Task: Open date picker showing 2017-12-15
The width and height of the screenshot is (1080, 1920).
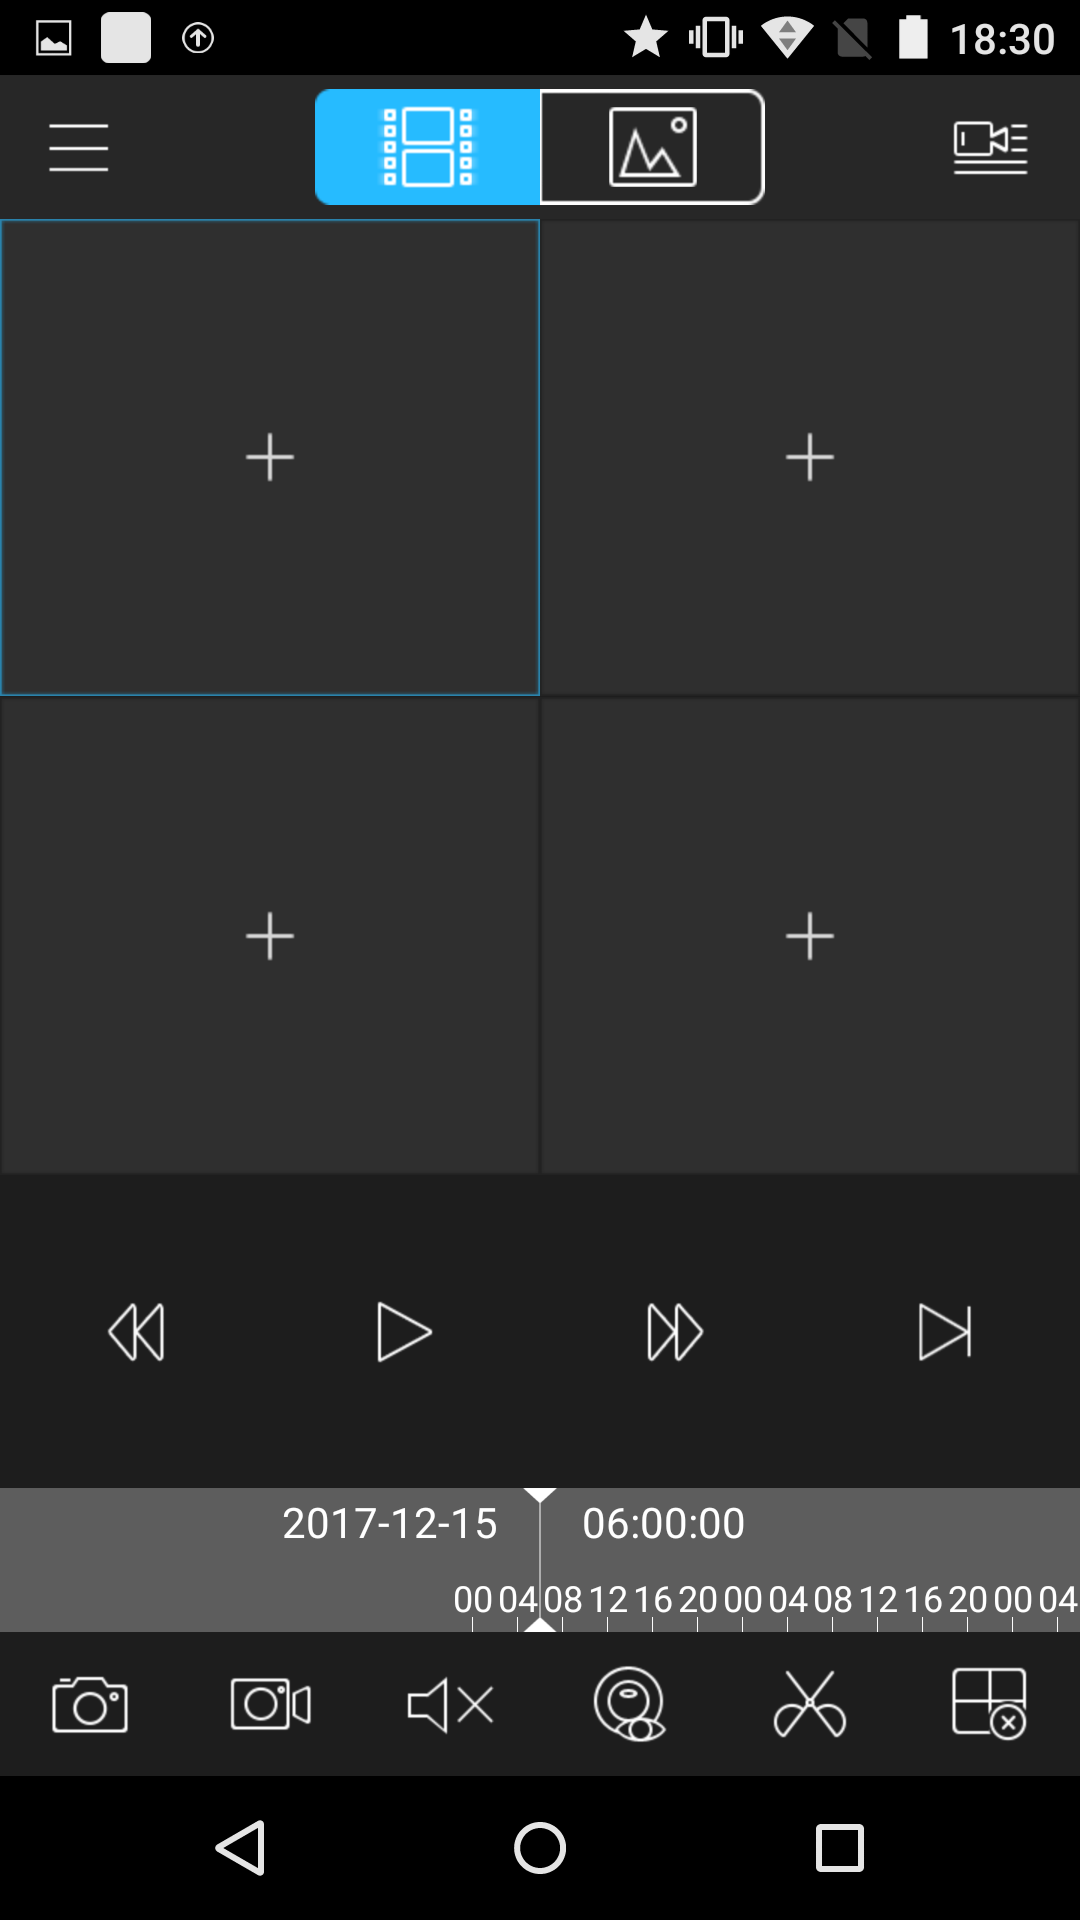Action: click(390, 1524)
